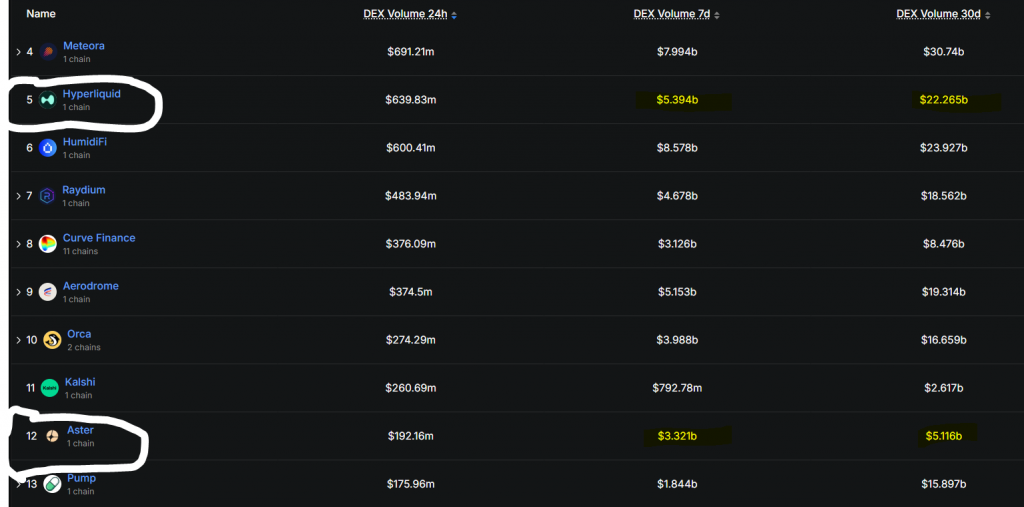Expand the Orca row chevron

coord(18,340)
